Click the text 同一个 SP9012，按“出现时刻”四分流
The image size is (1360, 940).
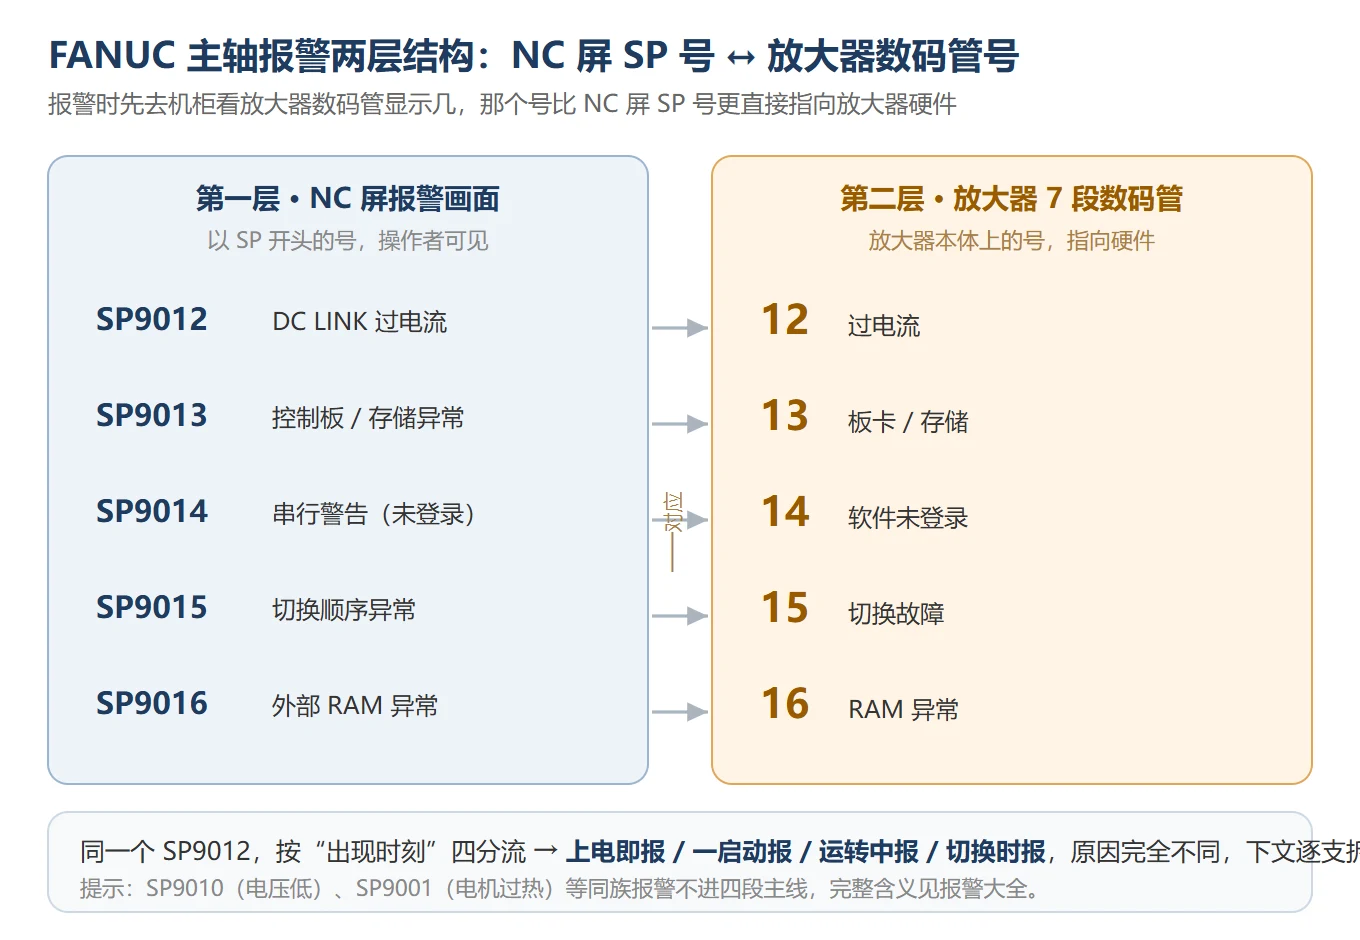pos(303,852)
